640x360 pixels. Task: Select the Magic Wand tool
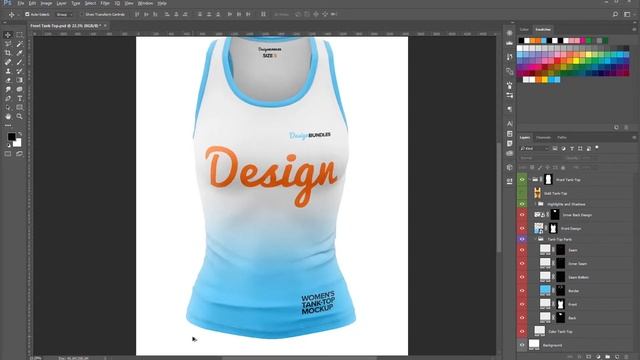click(19, 44)
